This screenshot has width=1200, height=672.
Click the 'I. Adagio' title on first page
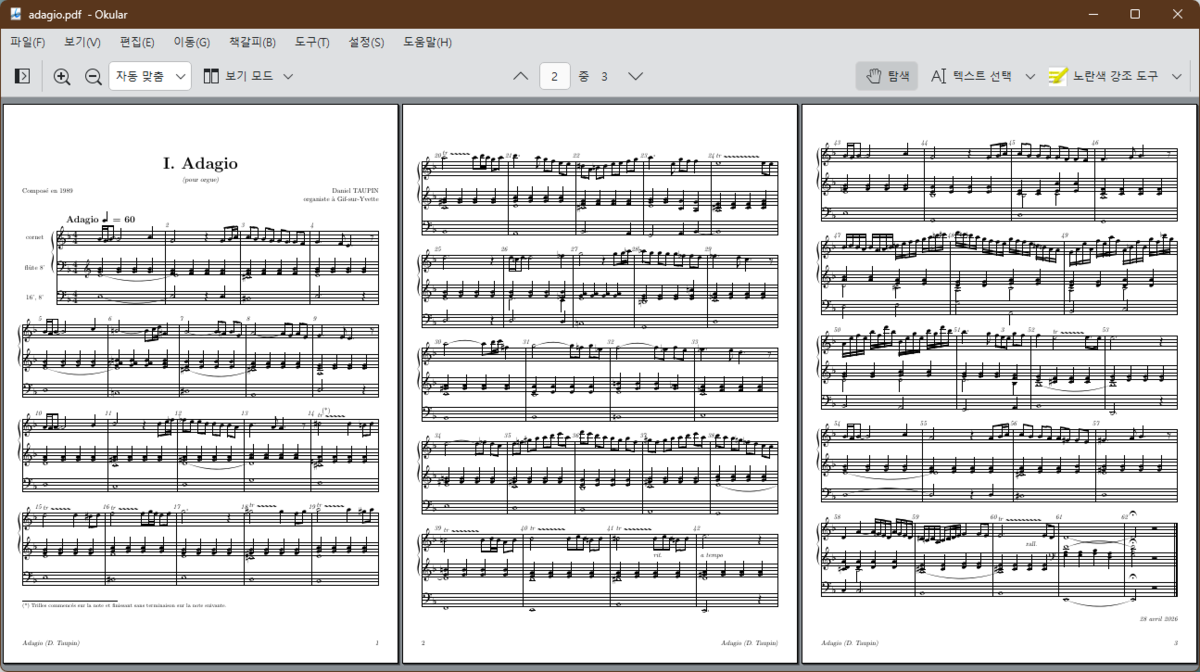[x=200, y=163]
